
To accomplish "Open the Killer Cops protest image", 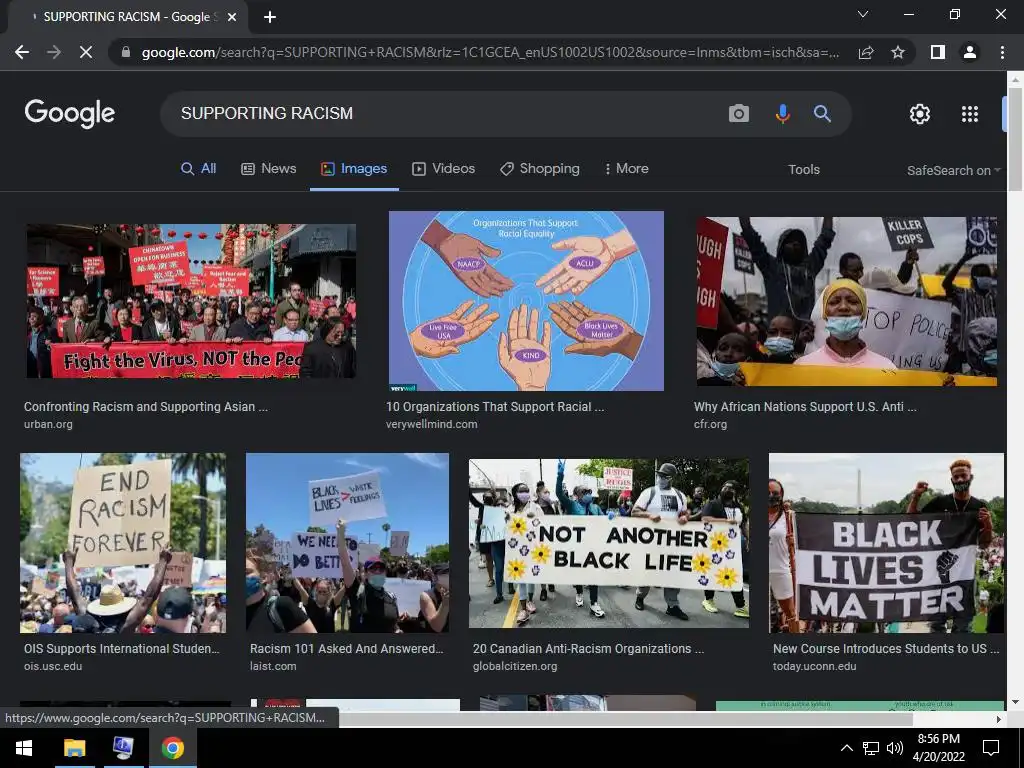I will 847,302.
